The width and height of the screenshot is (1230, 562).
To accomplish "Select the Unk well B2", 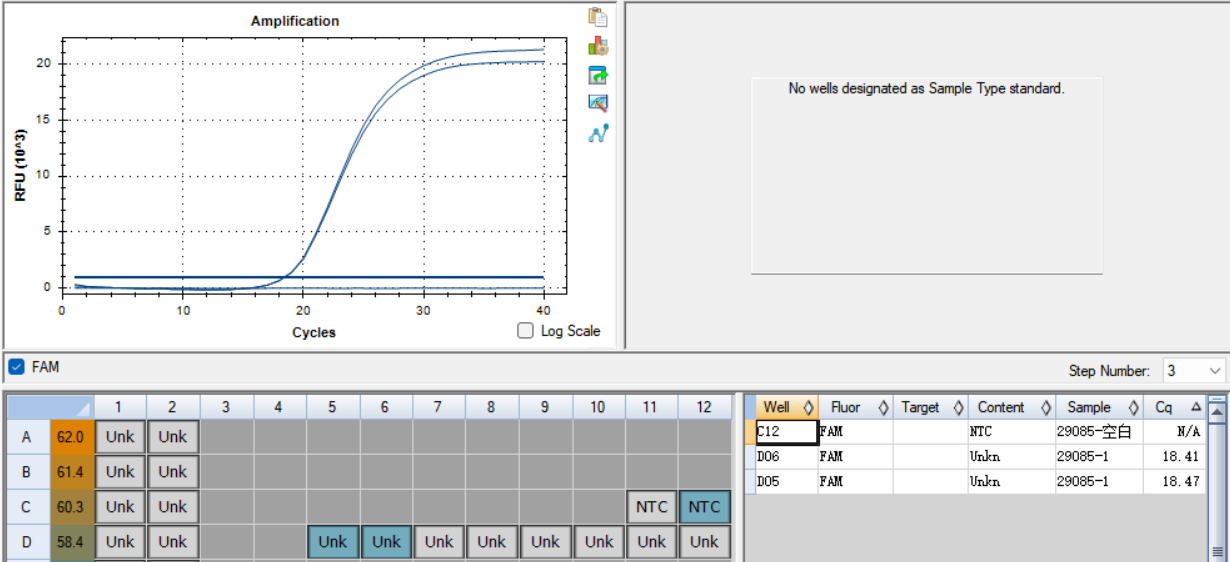I will pos(172,472).
